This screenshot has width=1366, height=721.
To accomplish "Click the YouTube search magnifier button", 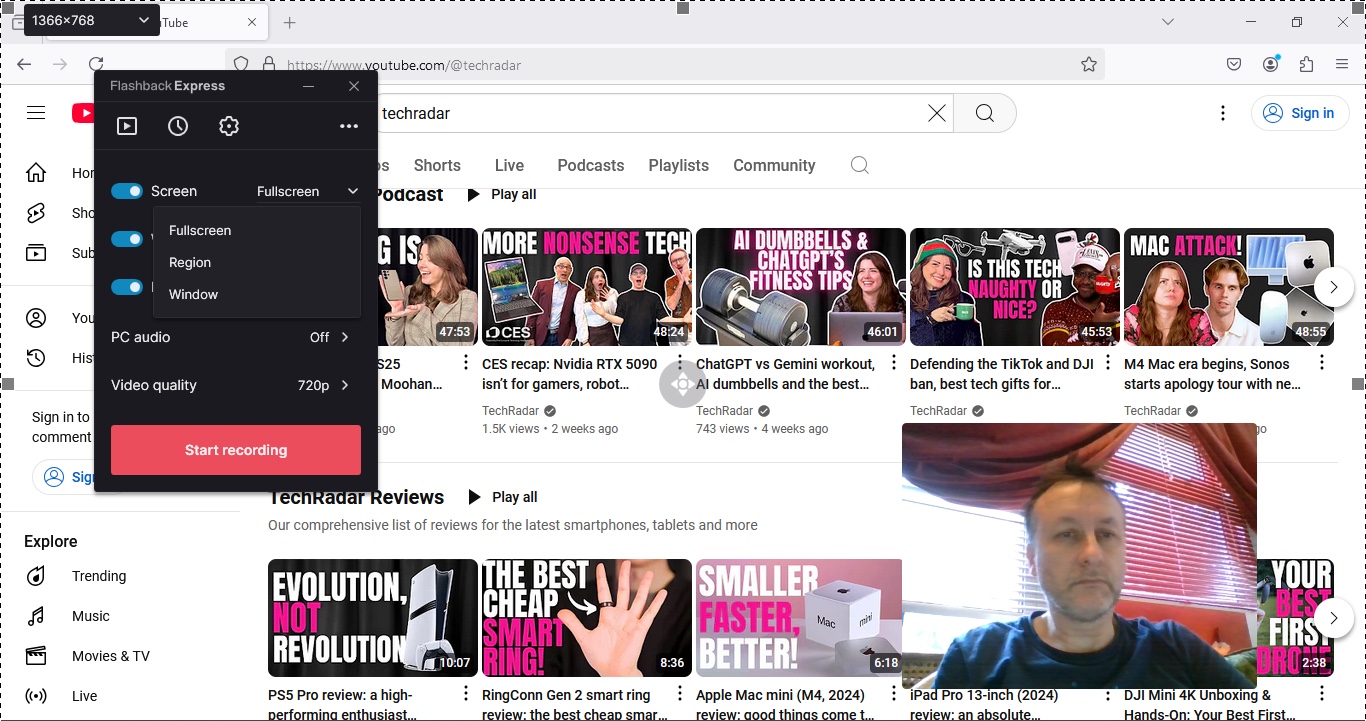I will click(x=985, y=113).
